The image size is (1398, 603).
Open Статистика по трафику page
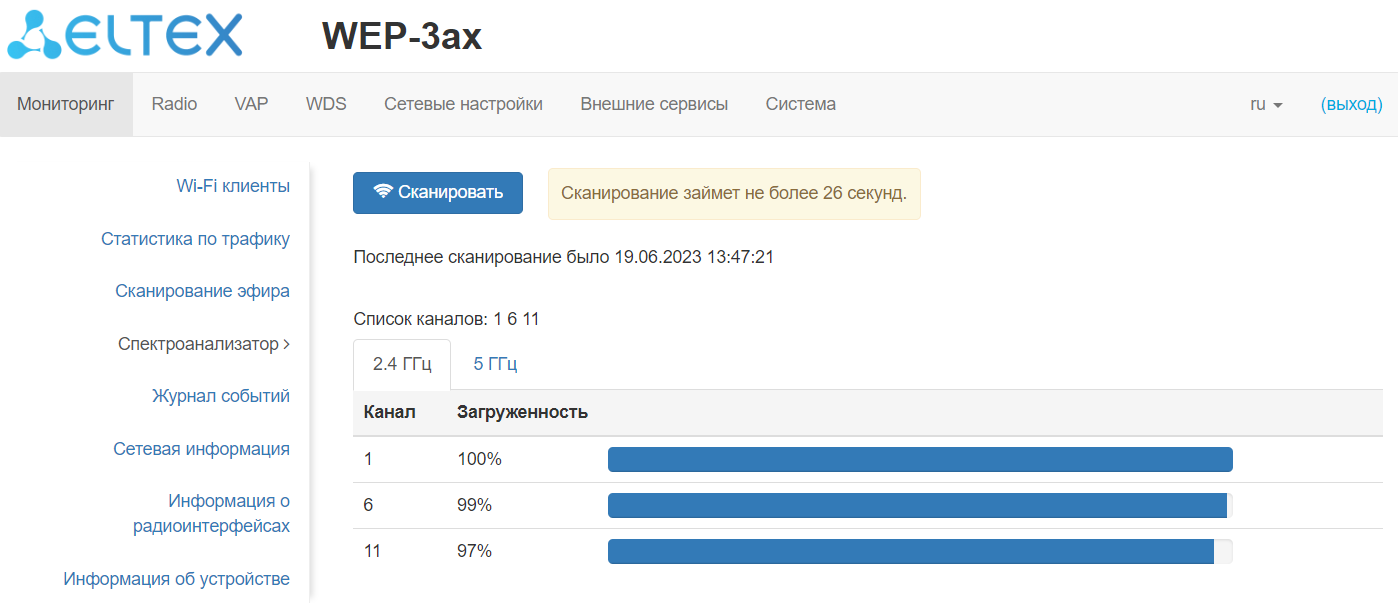click(x=195, y=239)
